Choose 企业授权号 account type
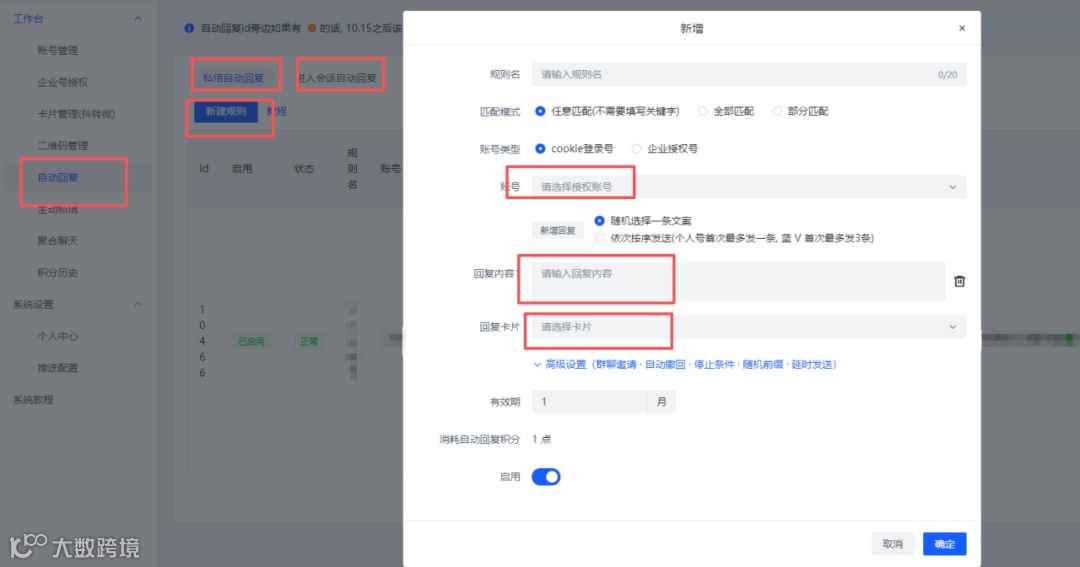 (636, 148)
